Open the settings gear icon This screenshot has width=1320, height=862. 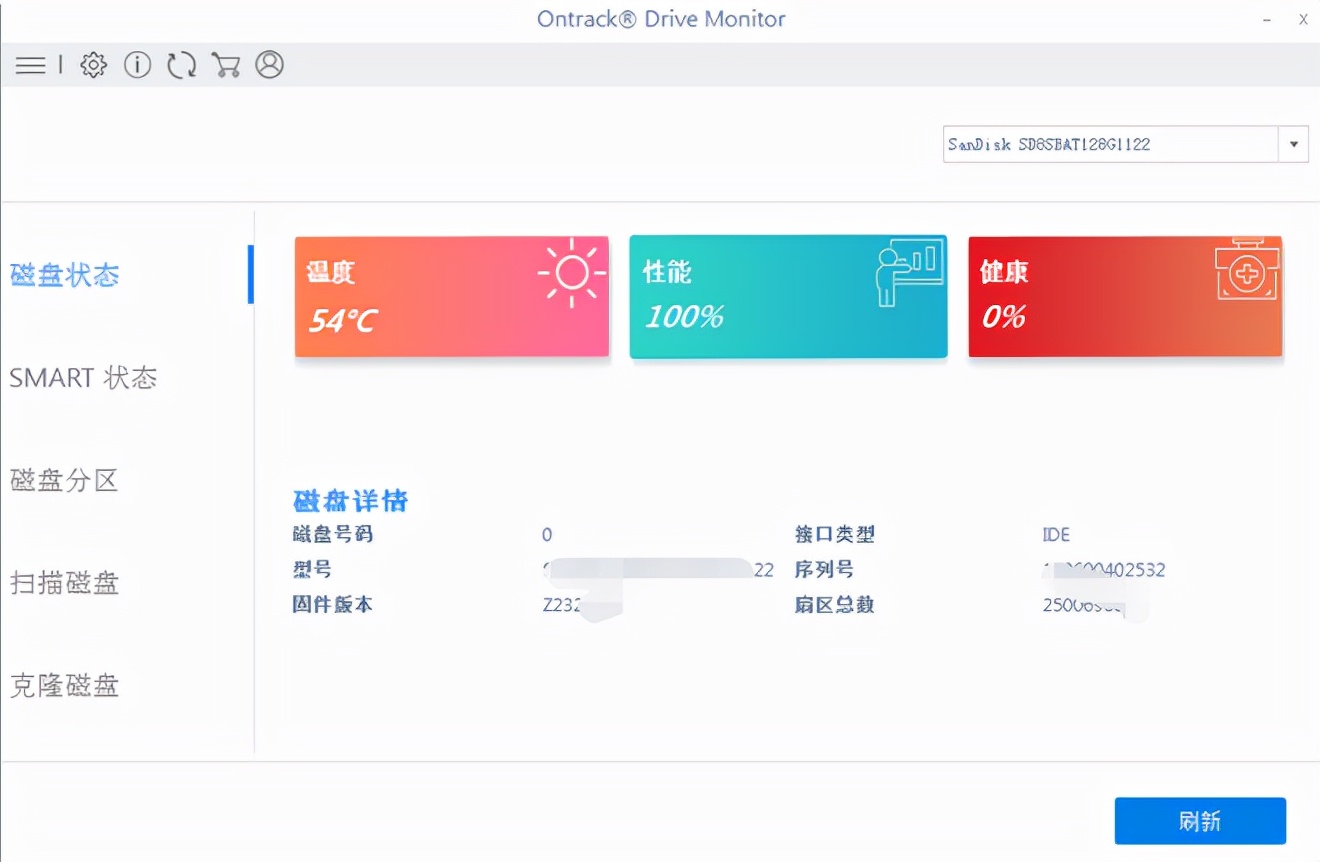point(93,64)
